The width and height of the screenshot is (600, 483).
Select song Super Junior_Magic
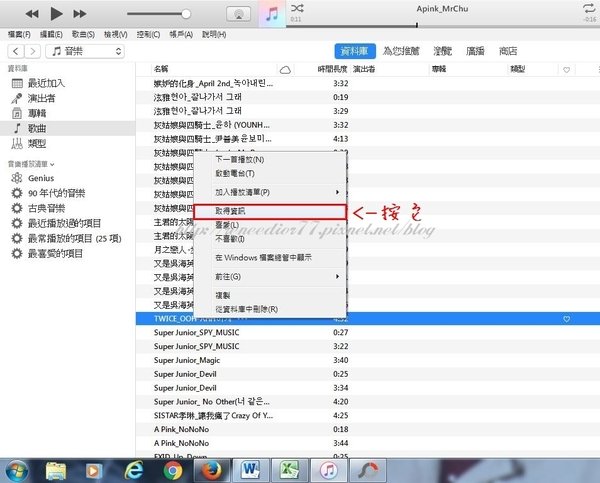368,360
